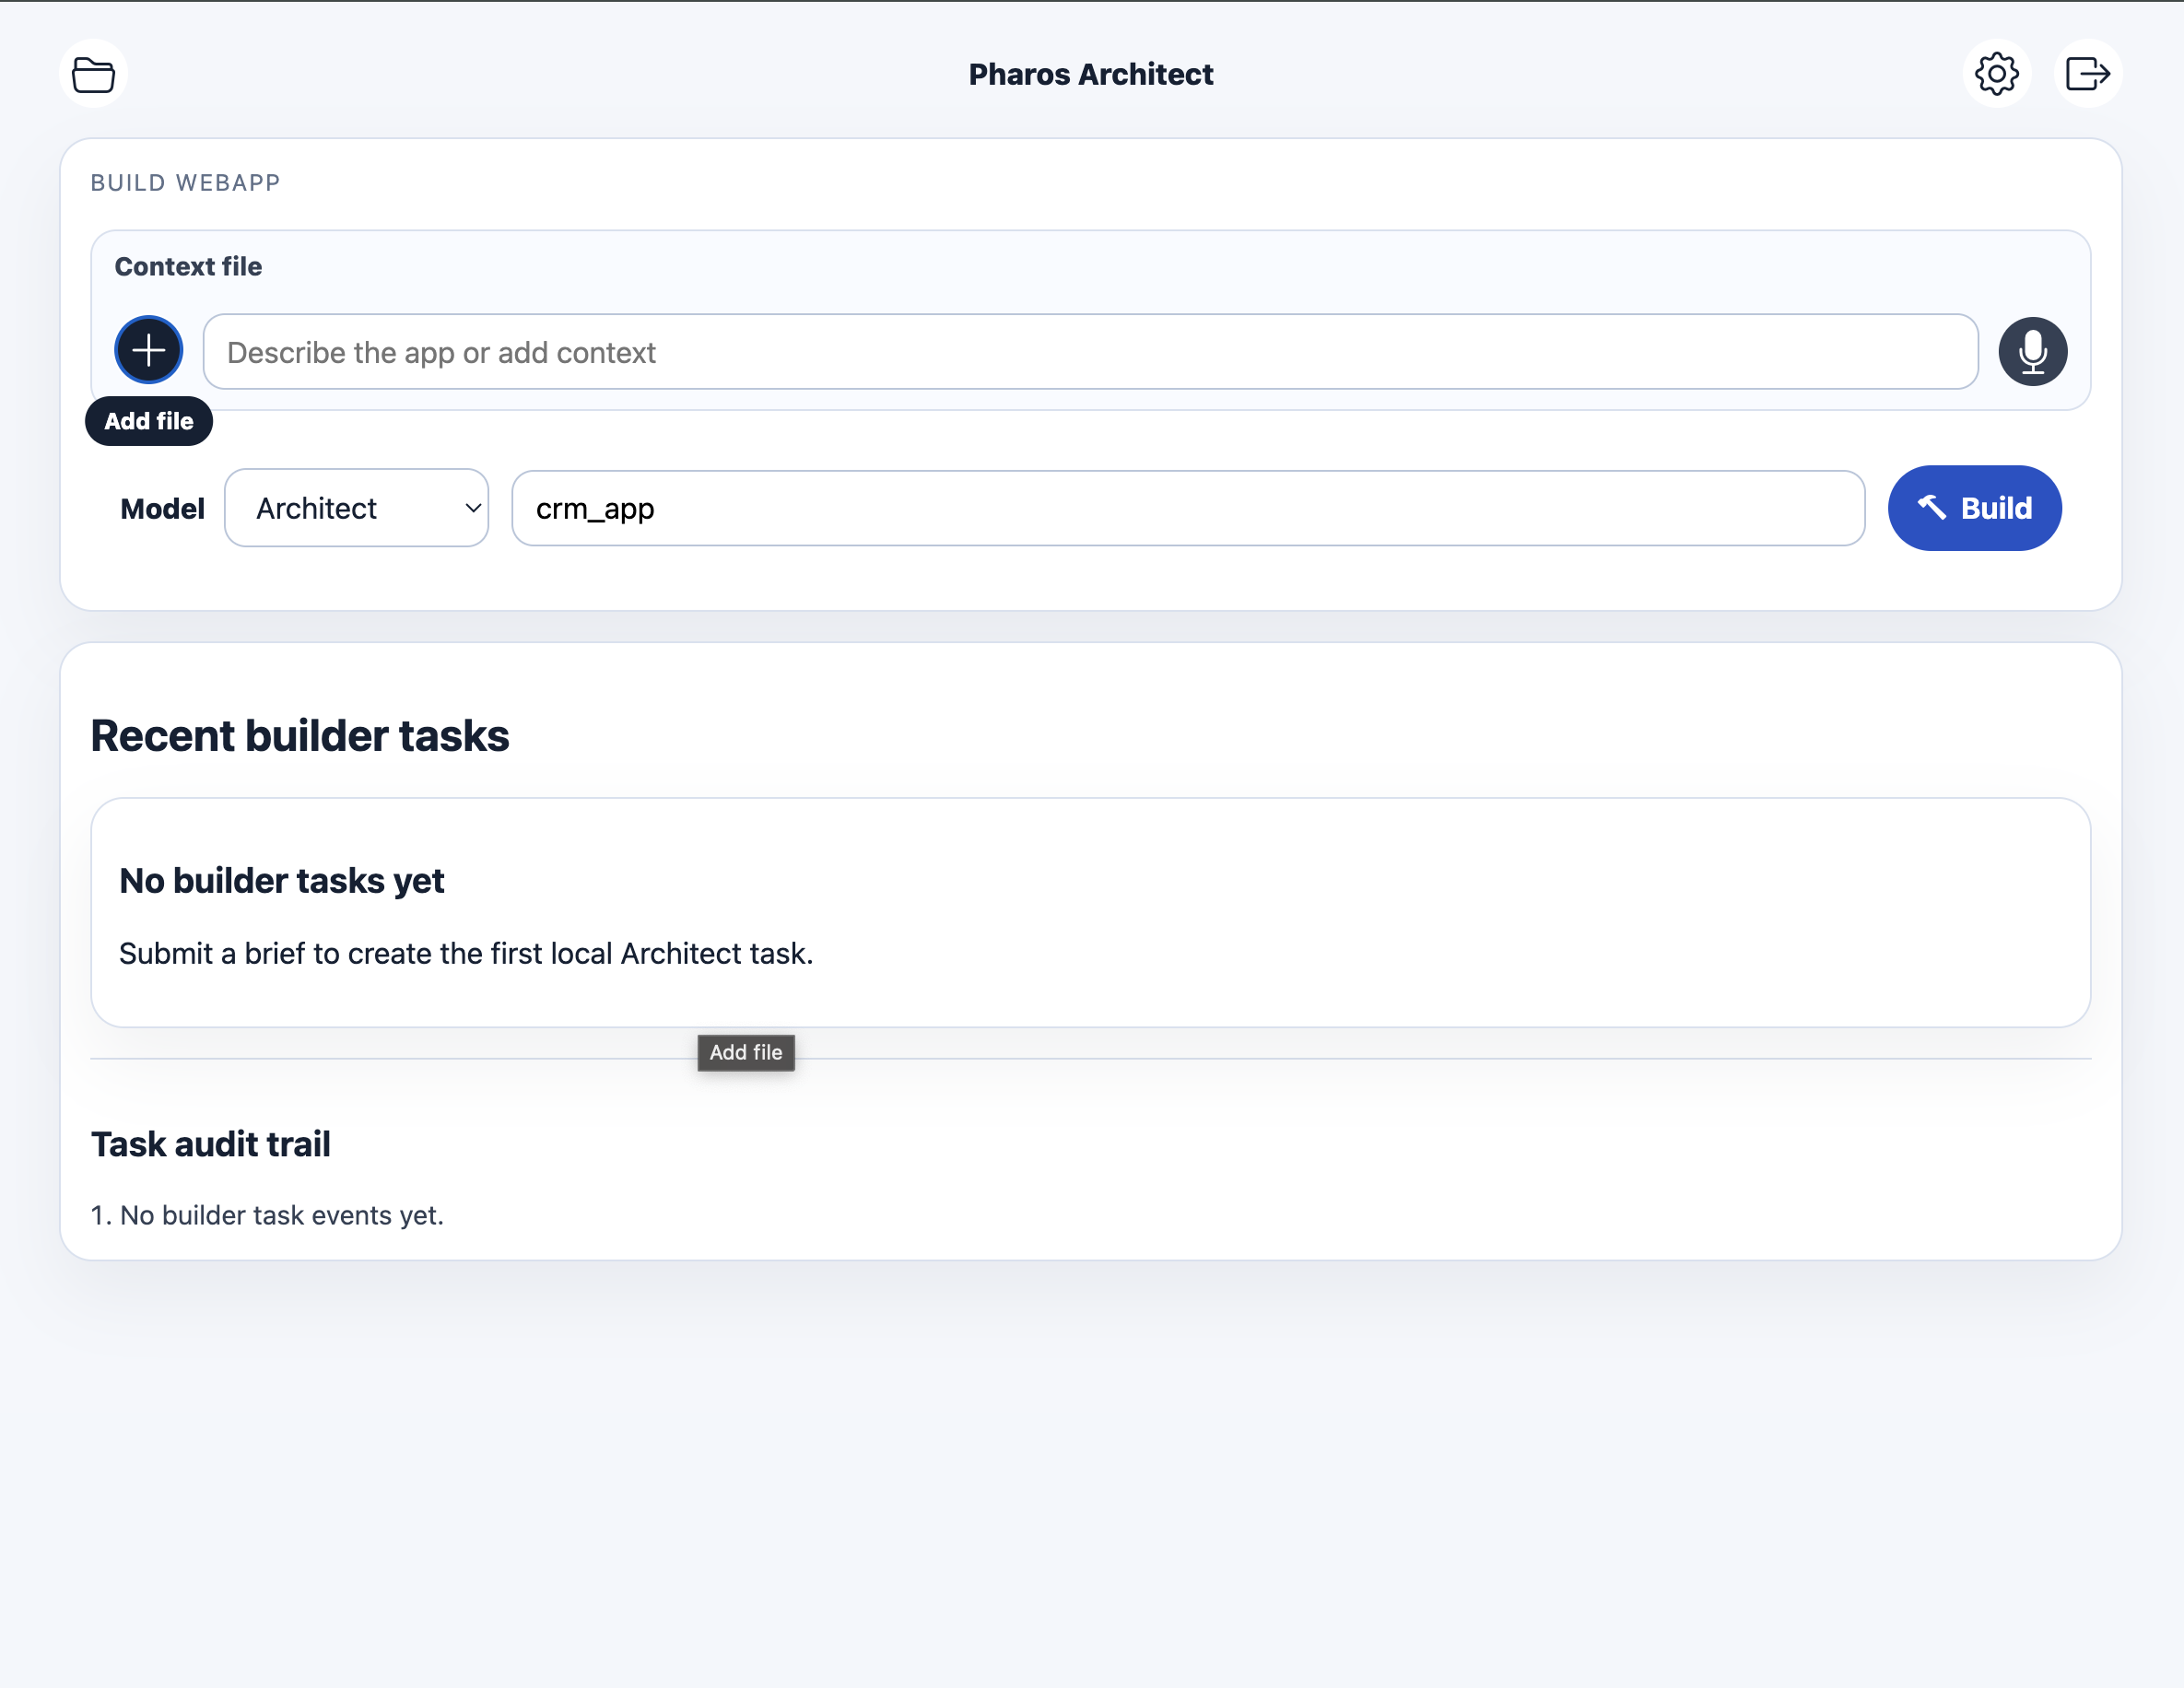Screen dimensions: 2184x1688
Task: Click the 'Model' label
Action: click(x=162, y=509)
